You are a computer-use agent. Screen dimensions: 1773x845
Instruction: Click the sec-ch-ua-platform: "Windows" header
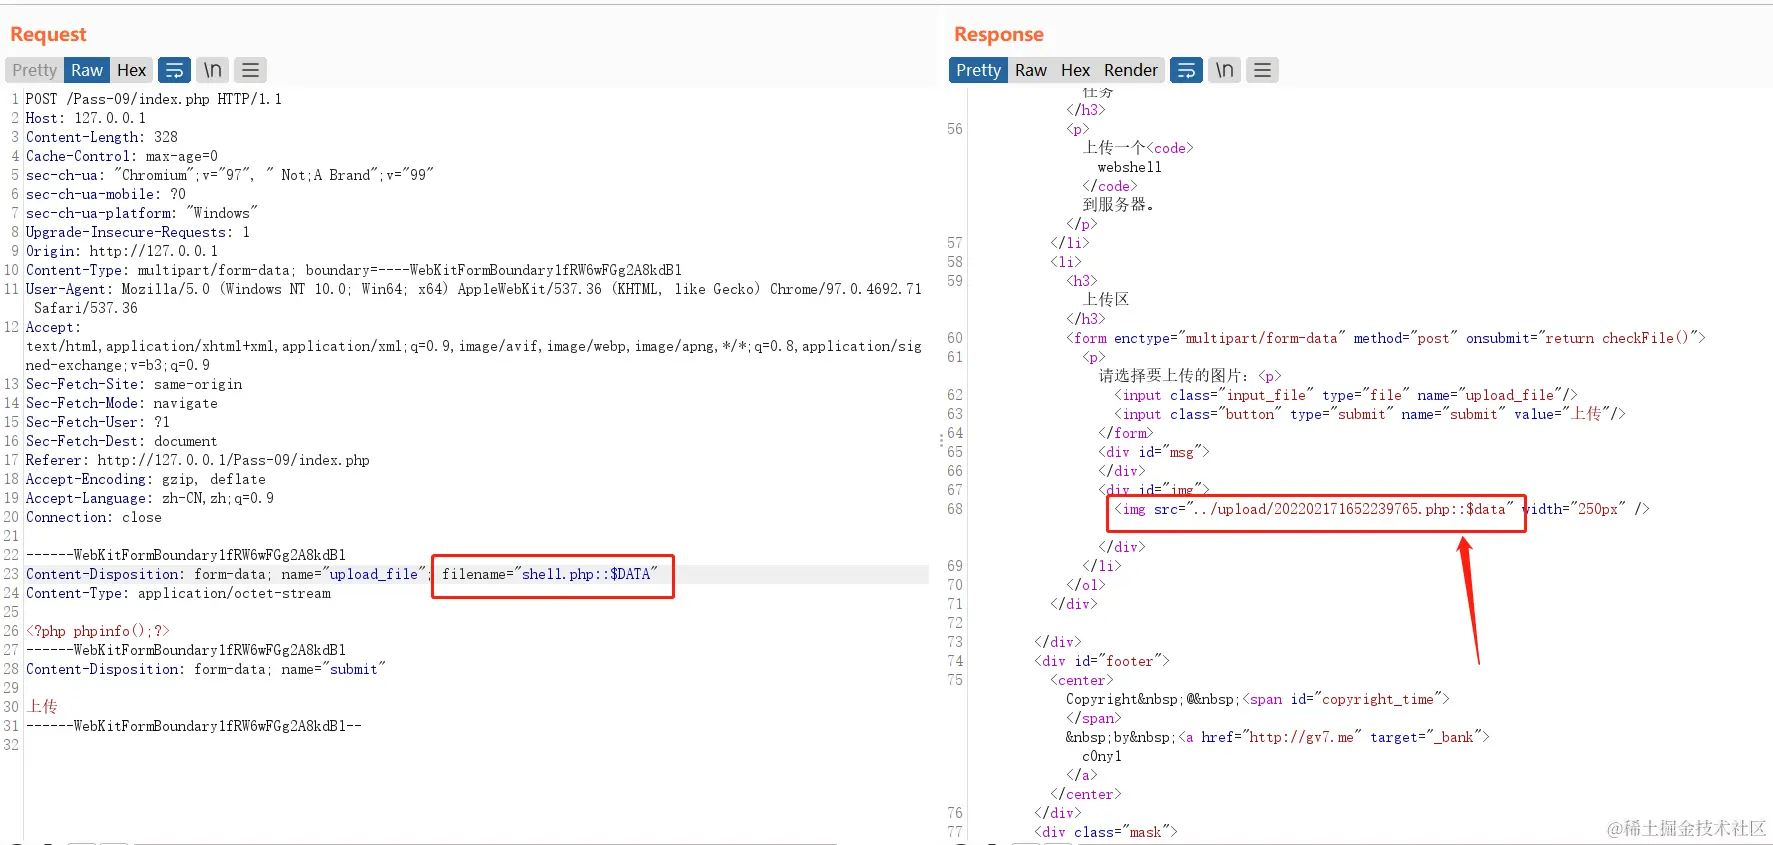click(x=142, y=213)
